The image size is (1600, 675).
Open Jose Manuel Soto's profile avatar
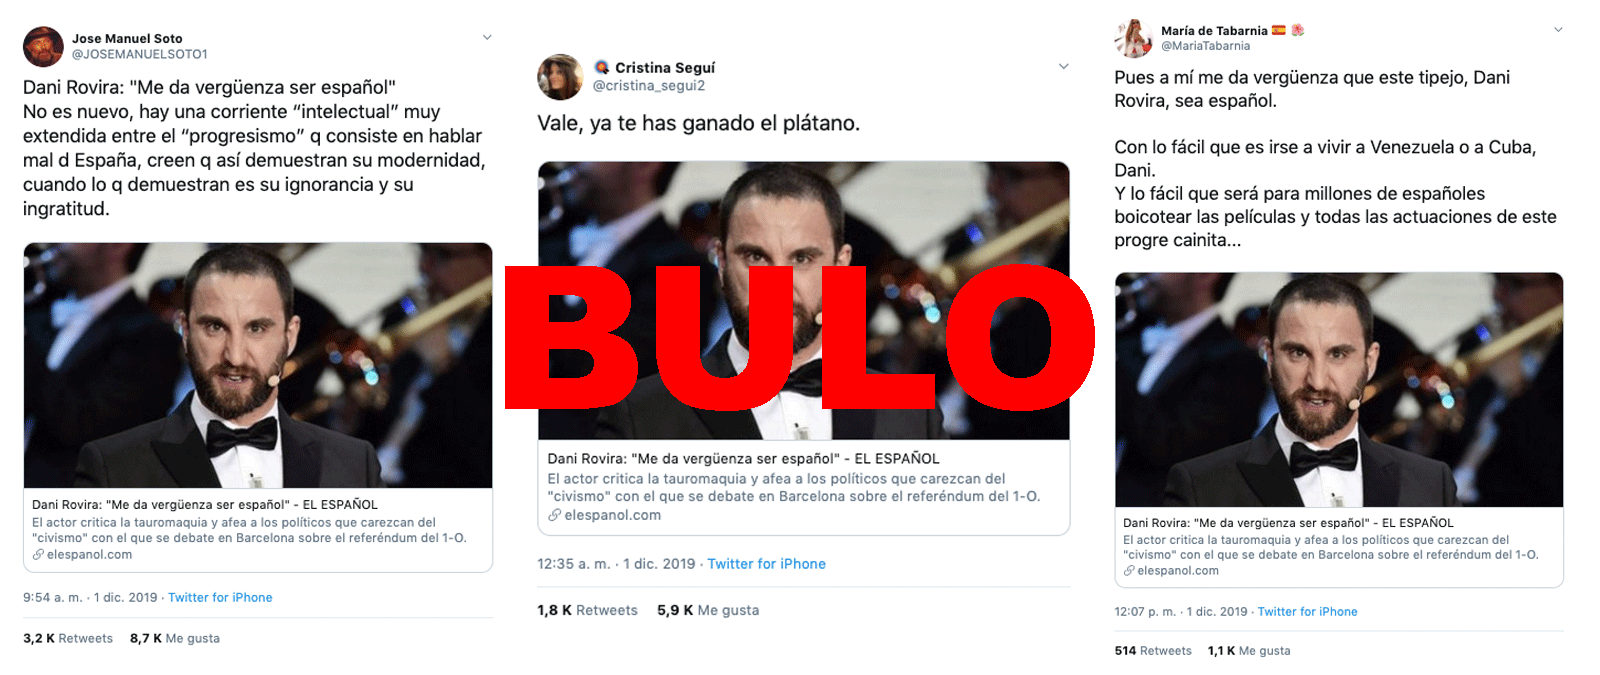coord(43,46)
